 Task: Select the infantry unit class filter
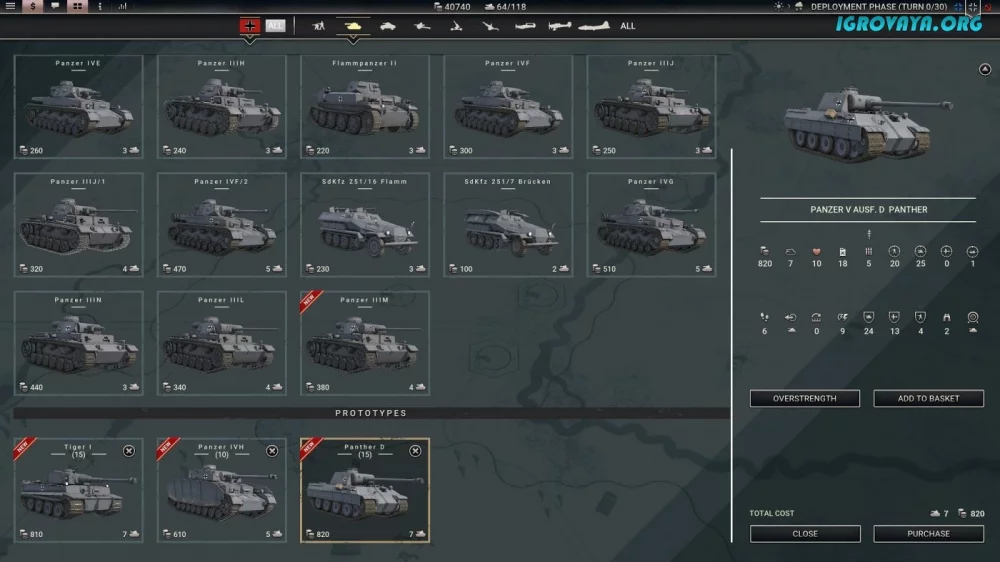tap(318, 26)
